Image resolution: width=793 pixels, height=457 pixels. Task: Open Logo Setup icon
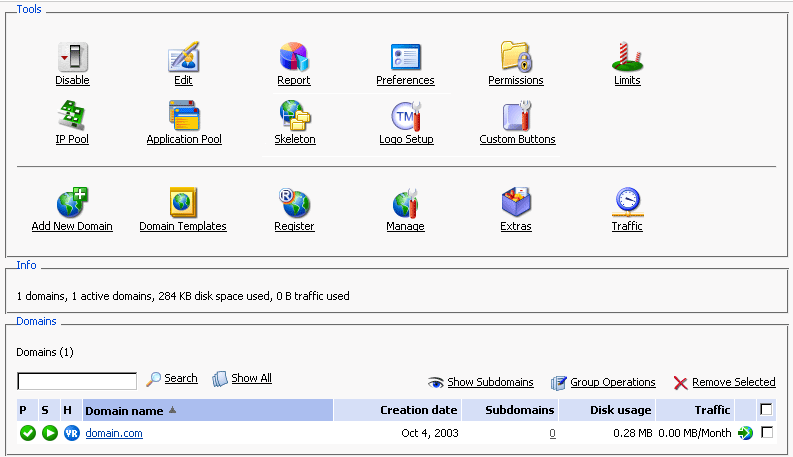click(x=406, y=116)
